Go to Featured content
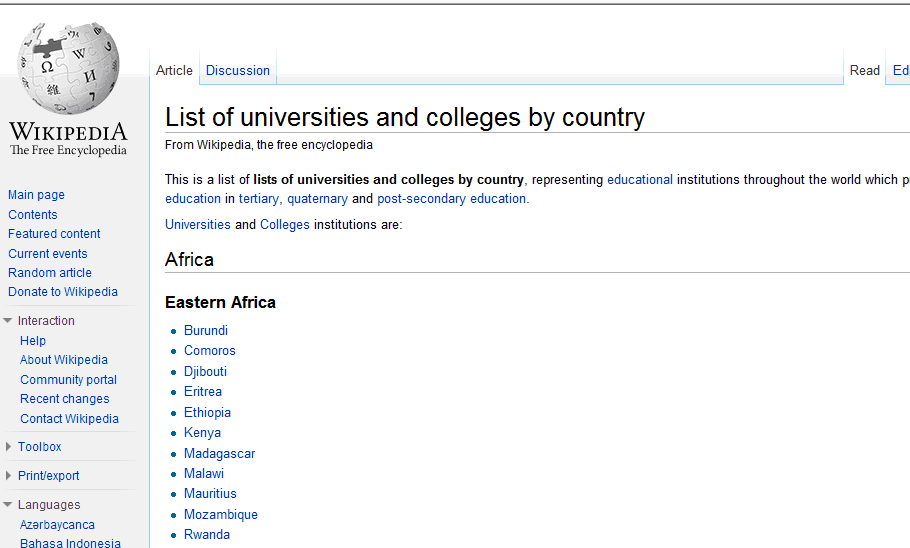This screenshot has height=548, width=910. click(x=54, y=234)
